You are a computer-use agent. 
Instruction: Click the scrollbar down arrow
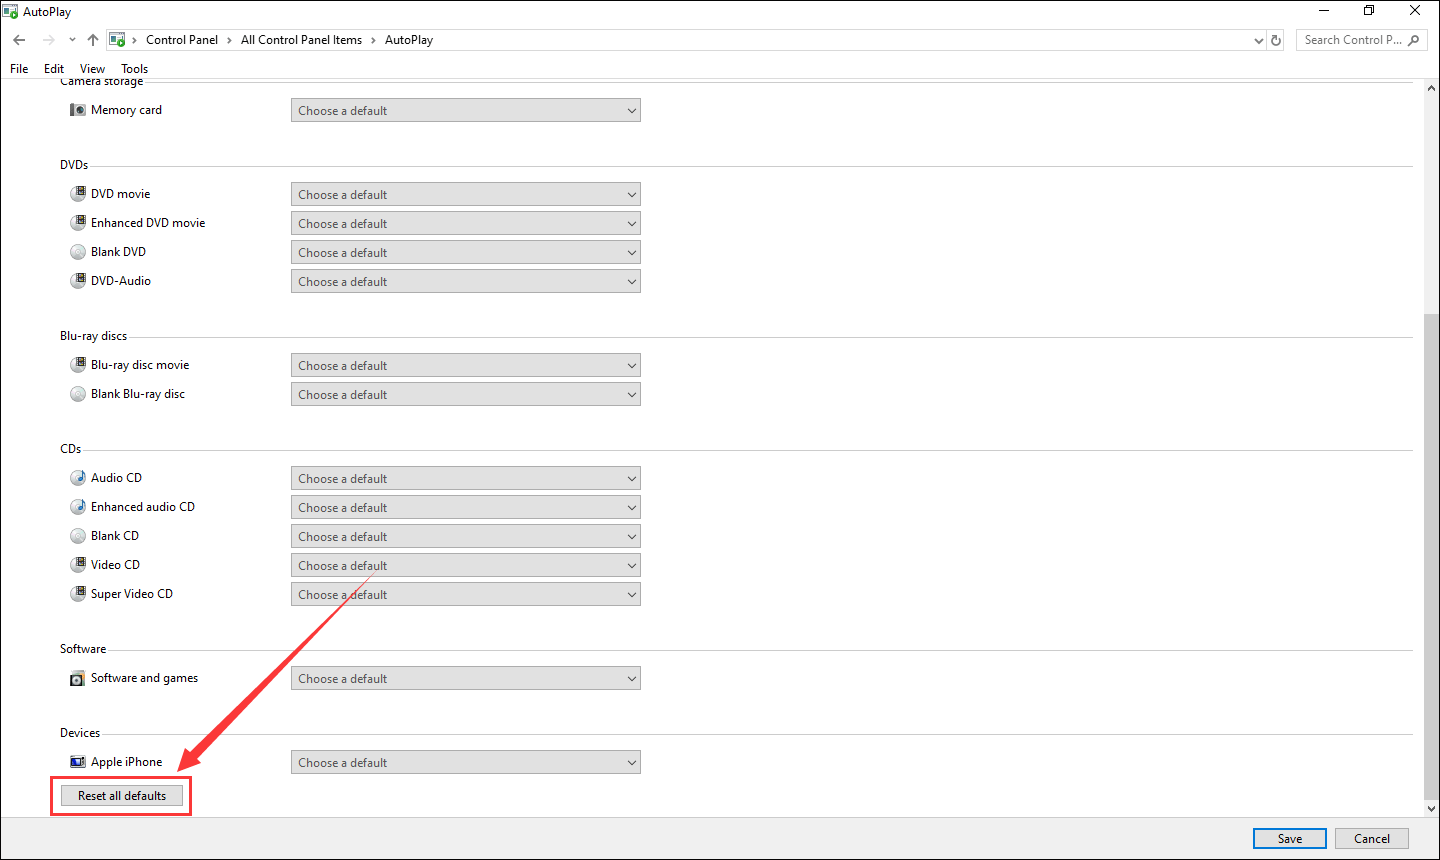point(1431,808)
